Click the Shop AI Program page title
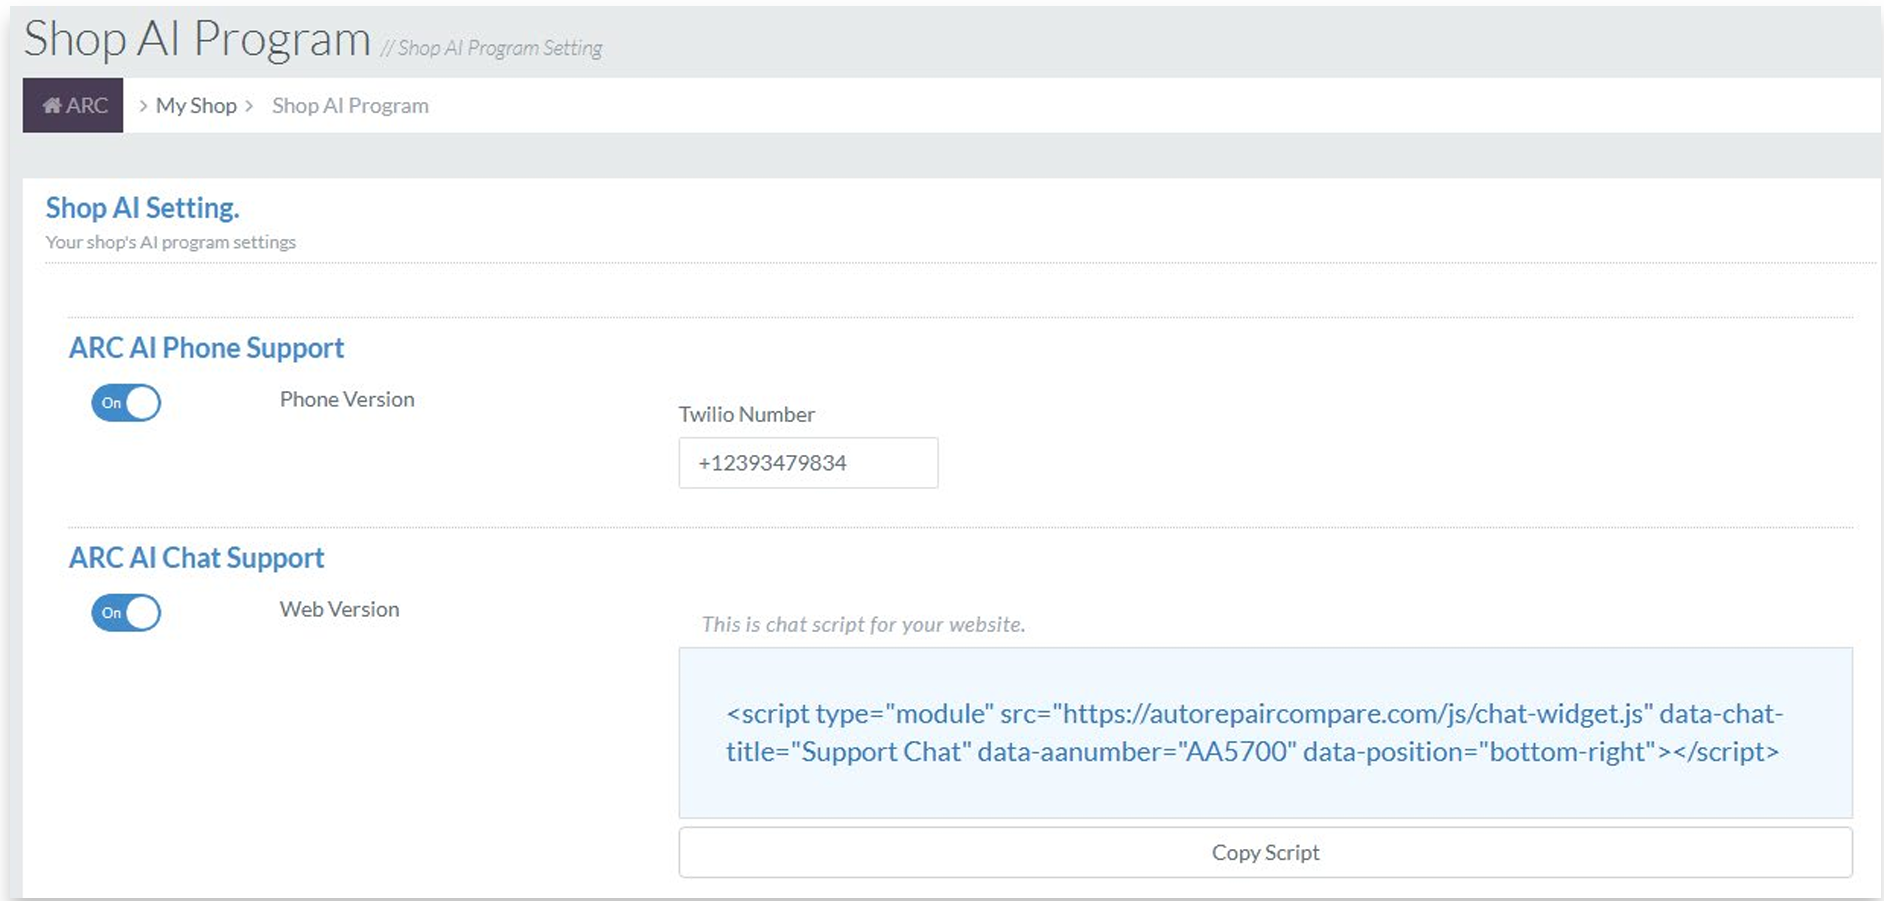This screenshot has height=901, width=1884. pyautogui.click(x=197, y=40)
